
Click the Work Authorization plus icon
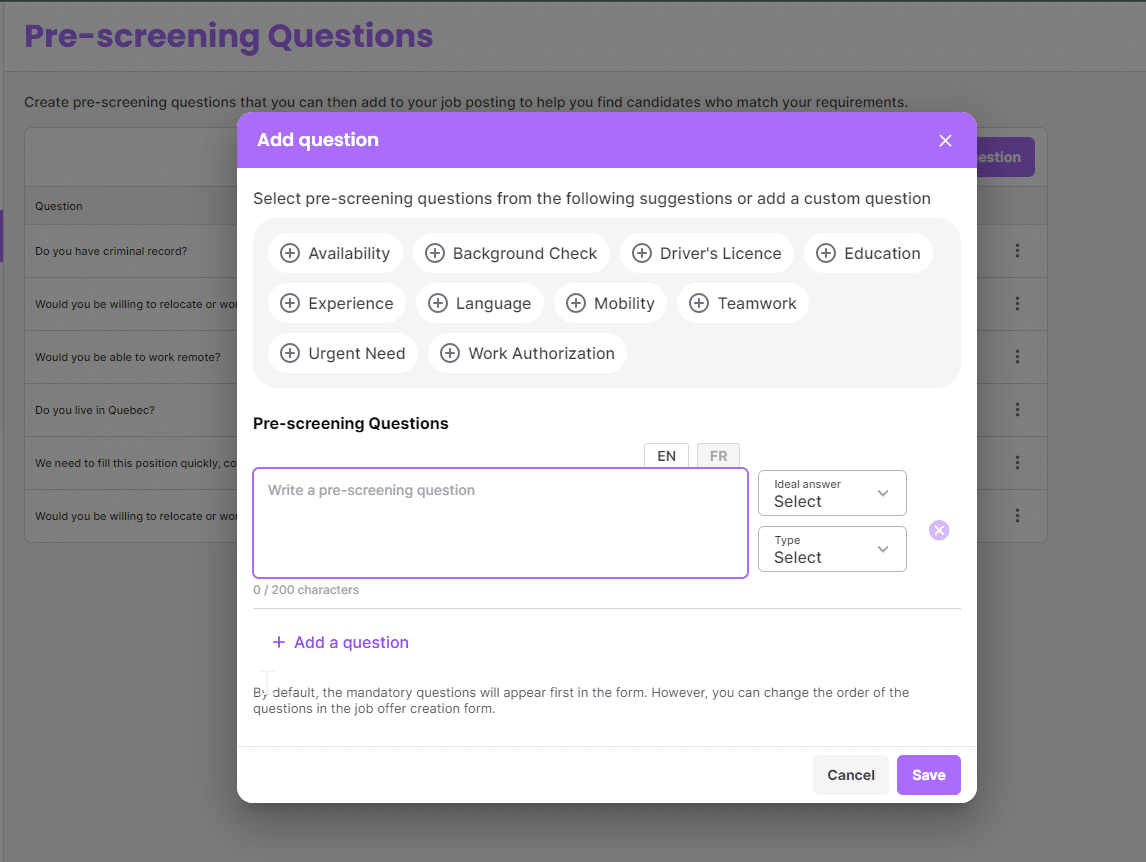pyautogui.click(x=450, y=354)
